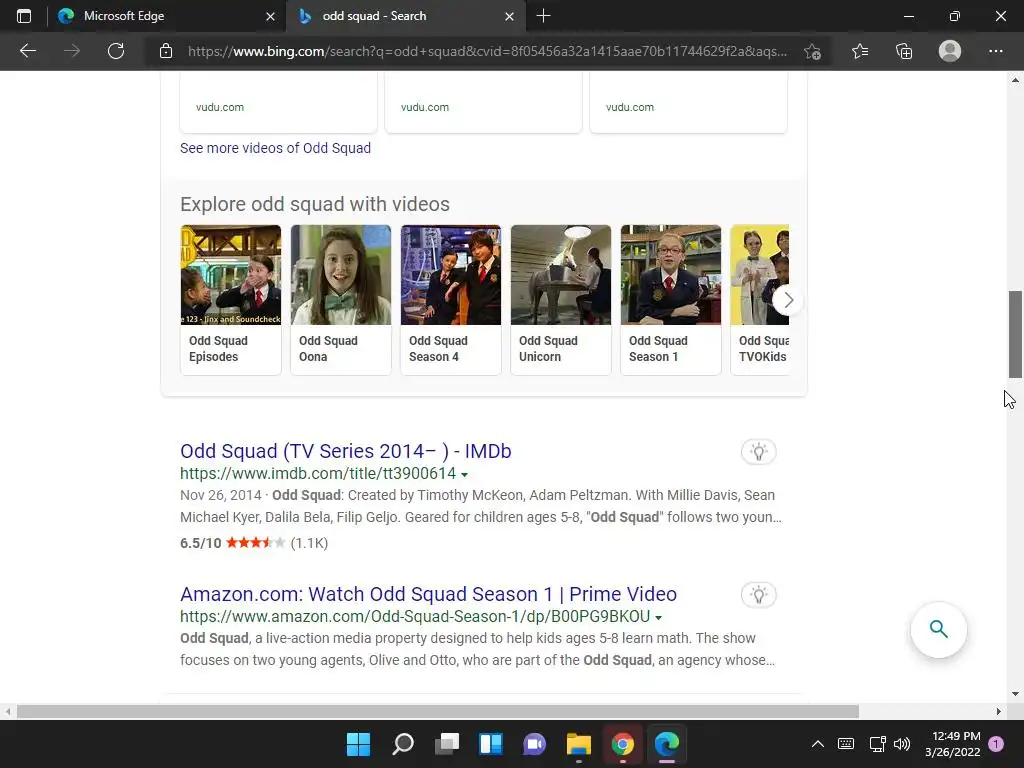Open the tab actions menu icon
1024x768 pixels.
click(24, 16)
